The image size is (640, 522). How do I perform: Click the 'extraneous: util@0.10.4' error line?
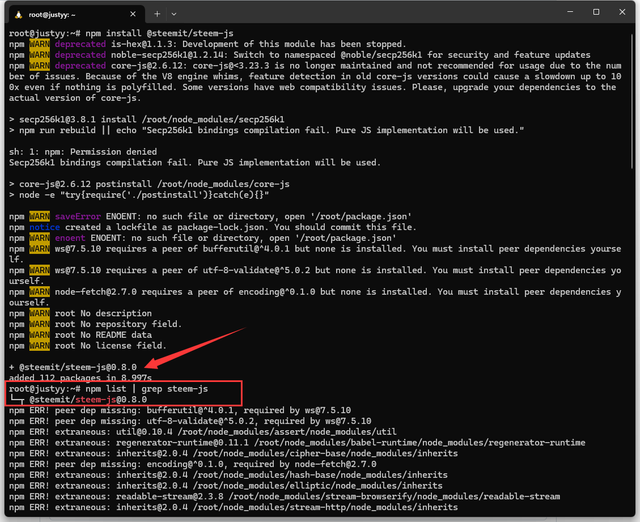(x=203, y=432)
